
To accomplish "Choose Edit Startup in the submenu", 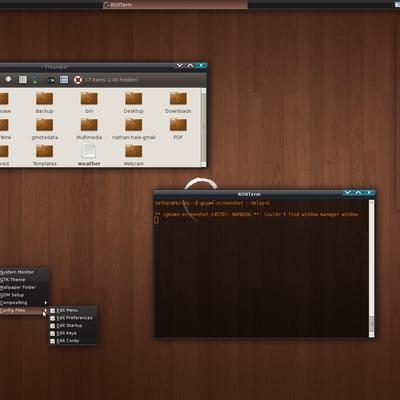I will tap(73, 326).
